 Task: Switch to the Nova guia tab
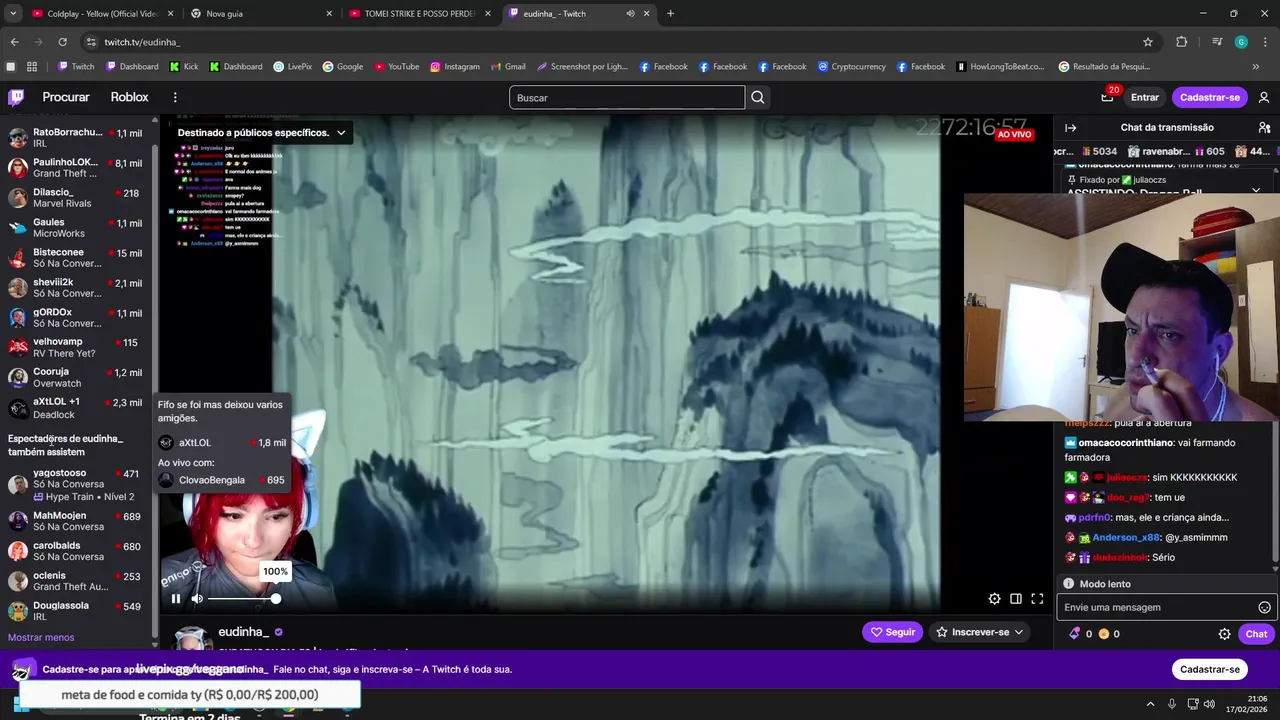[260, 14]
